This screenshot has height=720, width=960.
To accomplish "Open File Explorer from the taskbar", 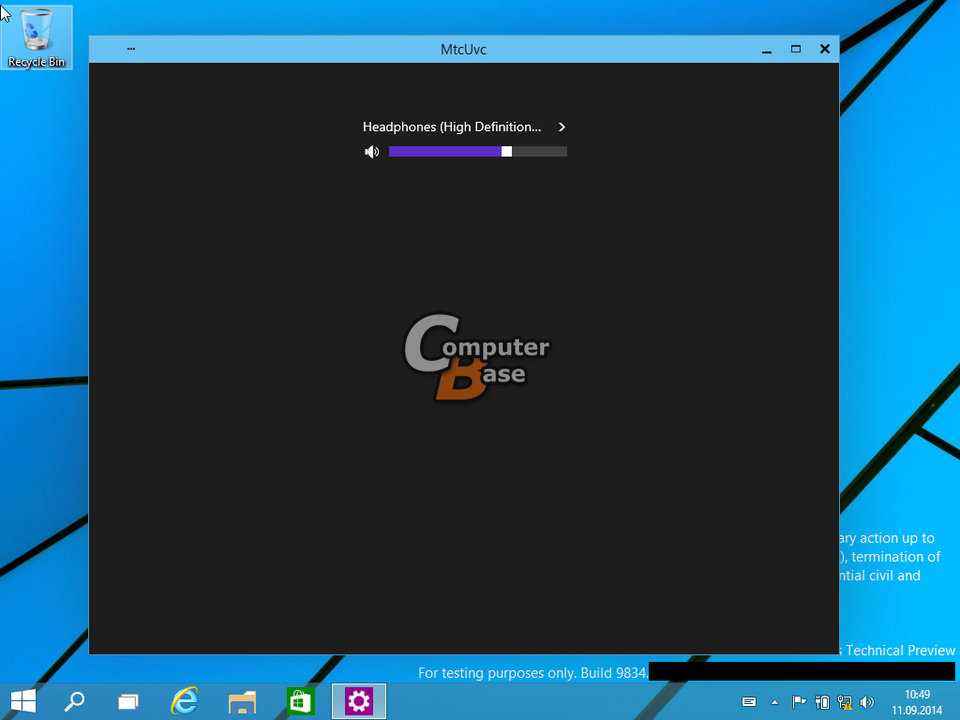I will 242,701.
